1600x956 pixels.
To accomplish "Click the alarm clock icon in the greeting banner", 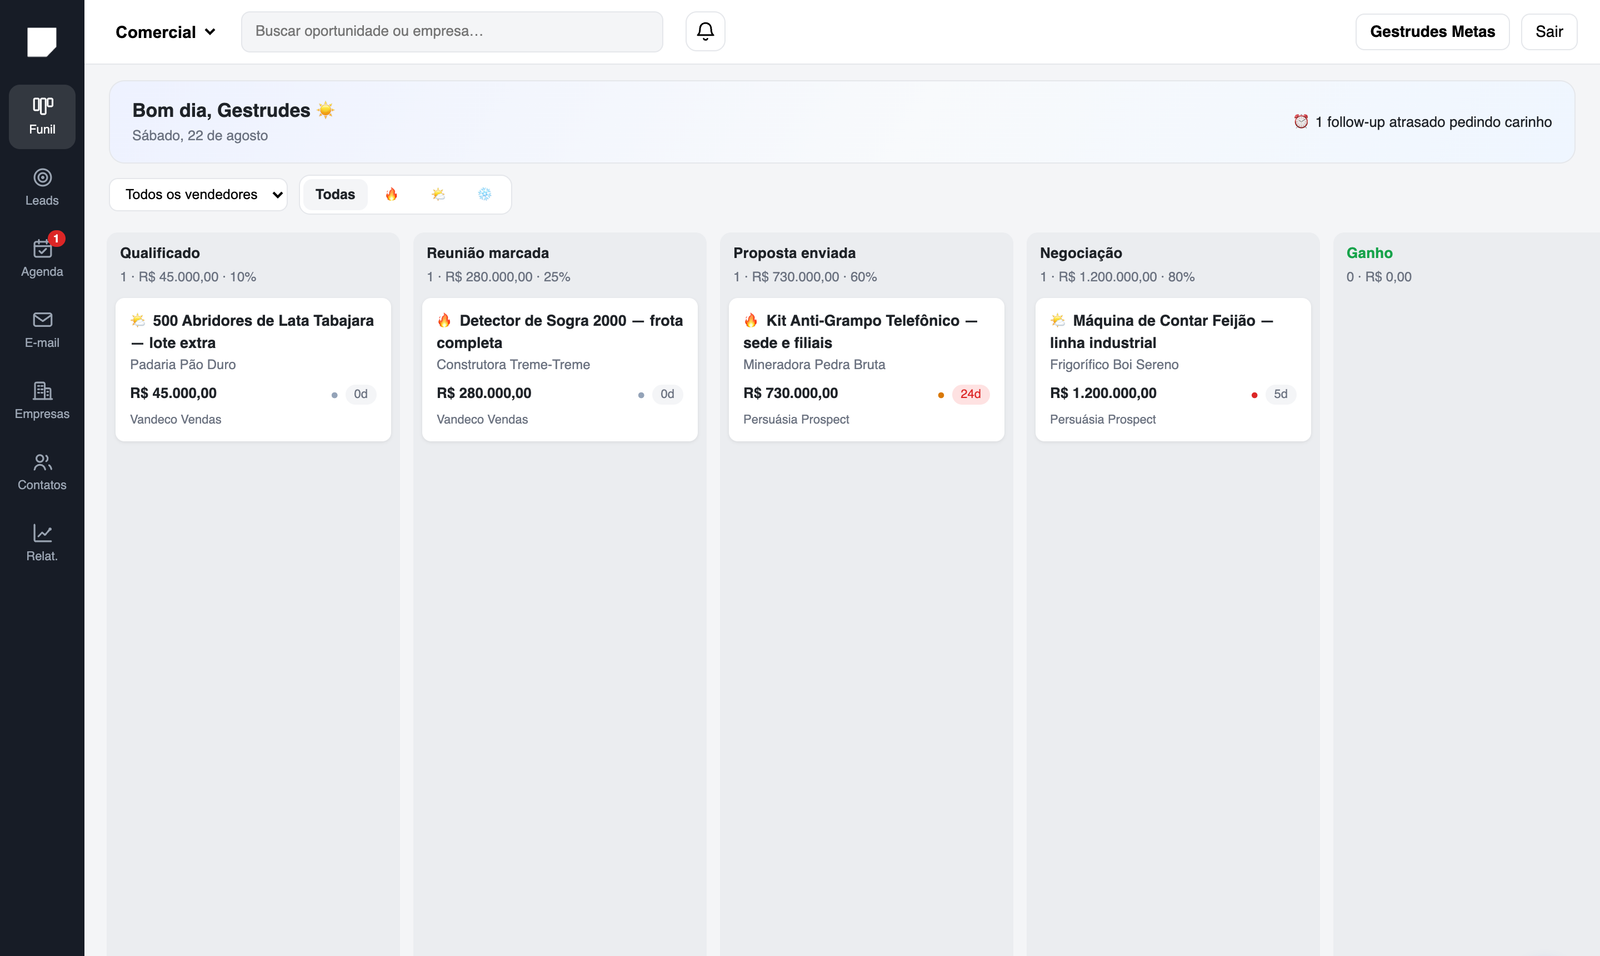I will (1301, 121).
